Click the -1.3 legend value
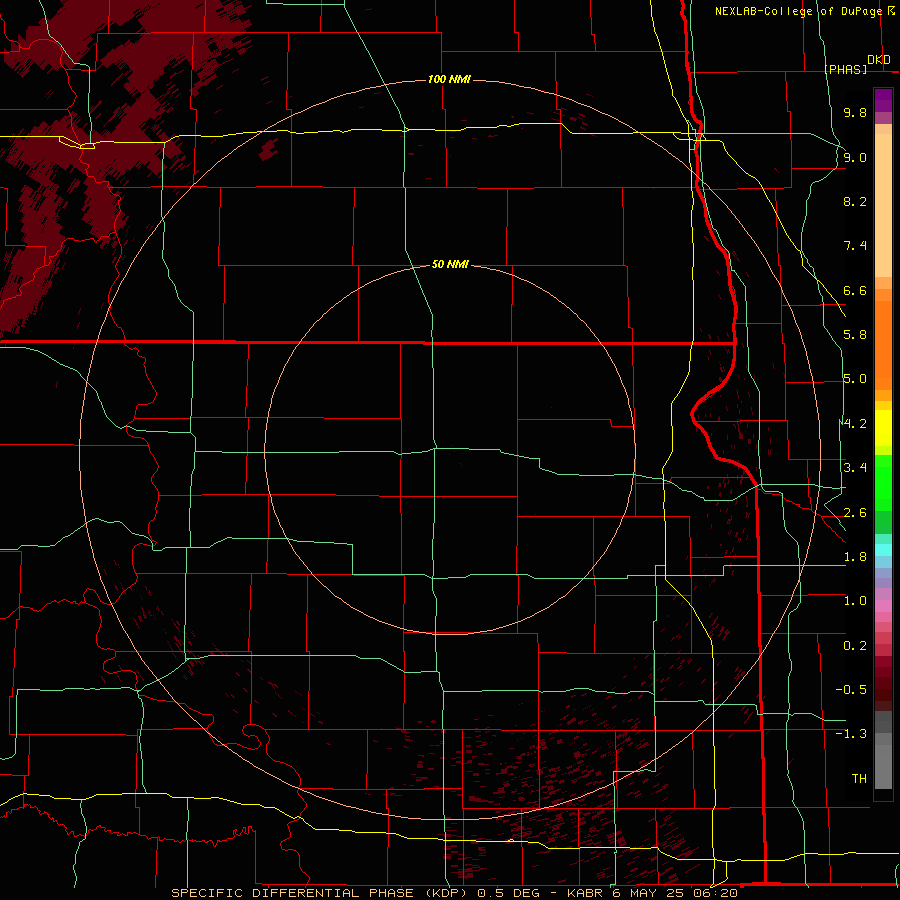 [x=851, y=734]
